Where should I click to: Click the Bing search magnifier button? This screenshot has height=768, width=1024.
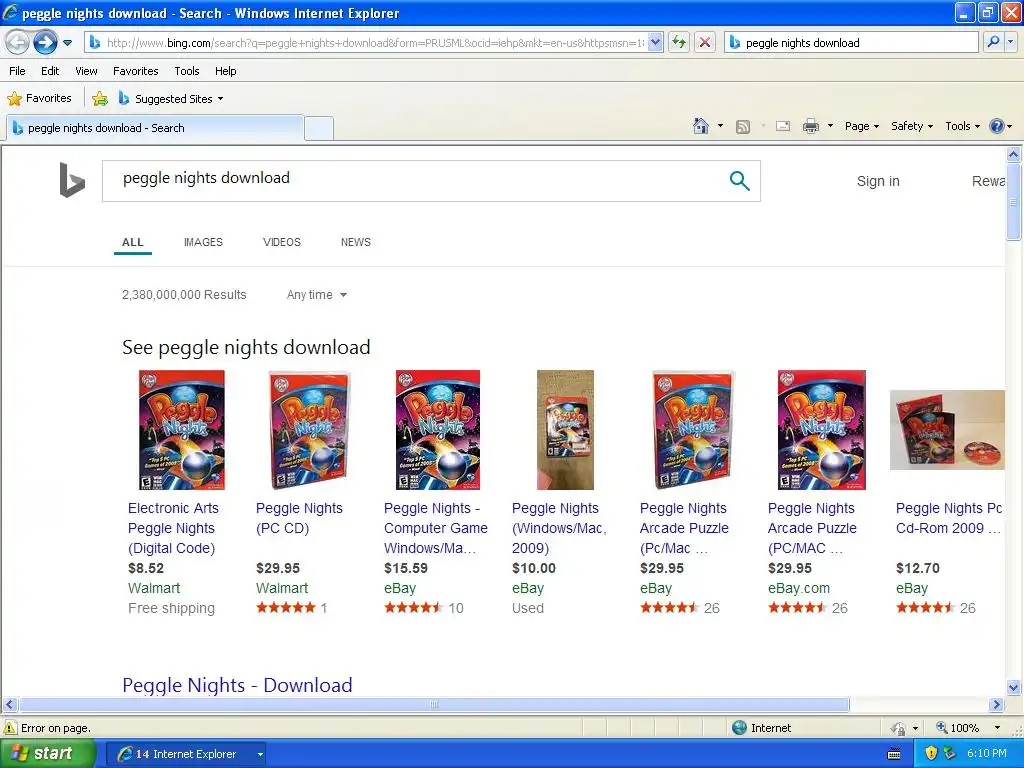click(x=739, y=181)
